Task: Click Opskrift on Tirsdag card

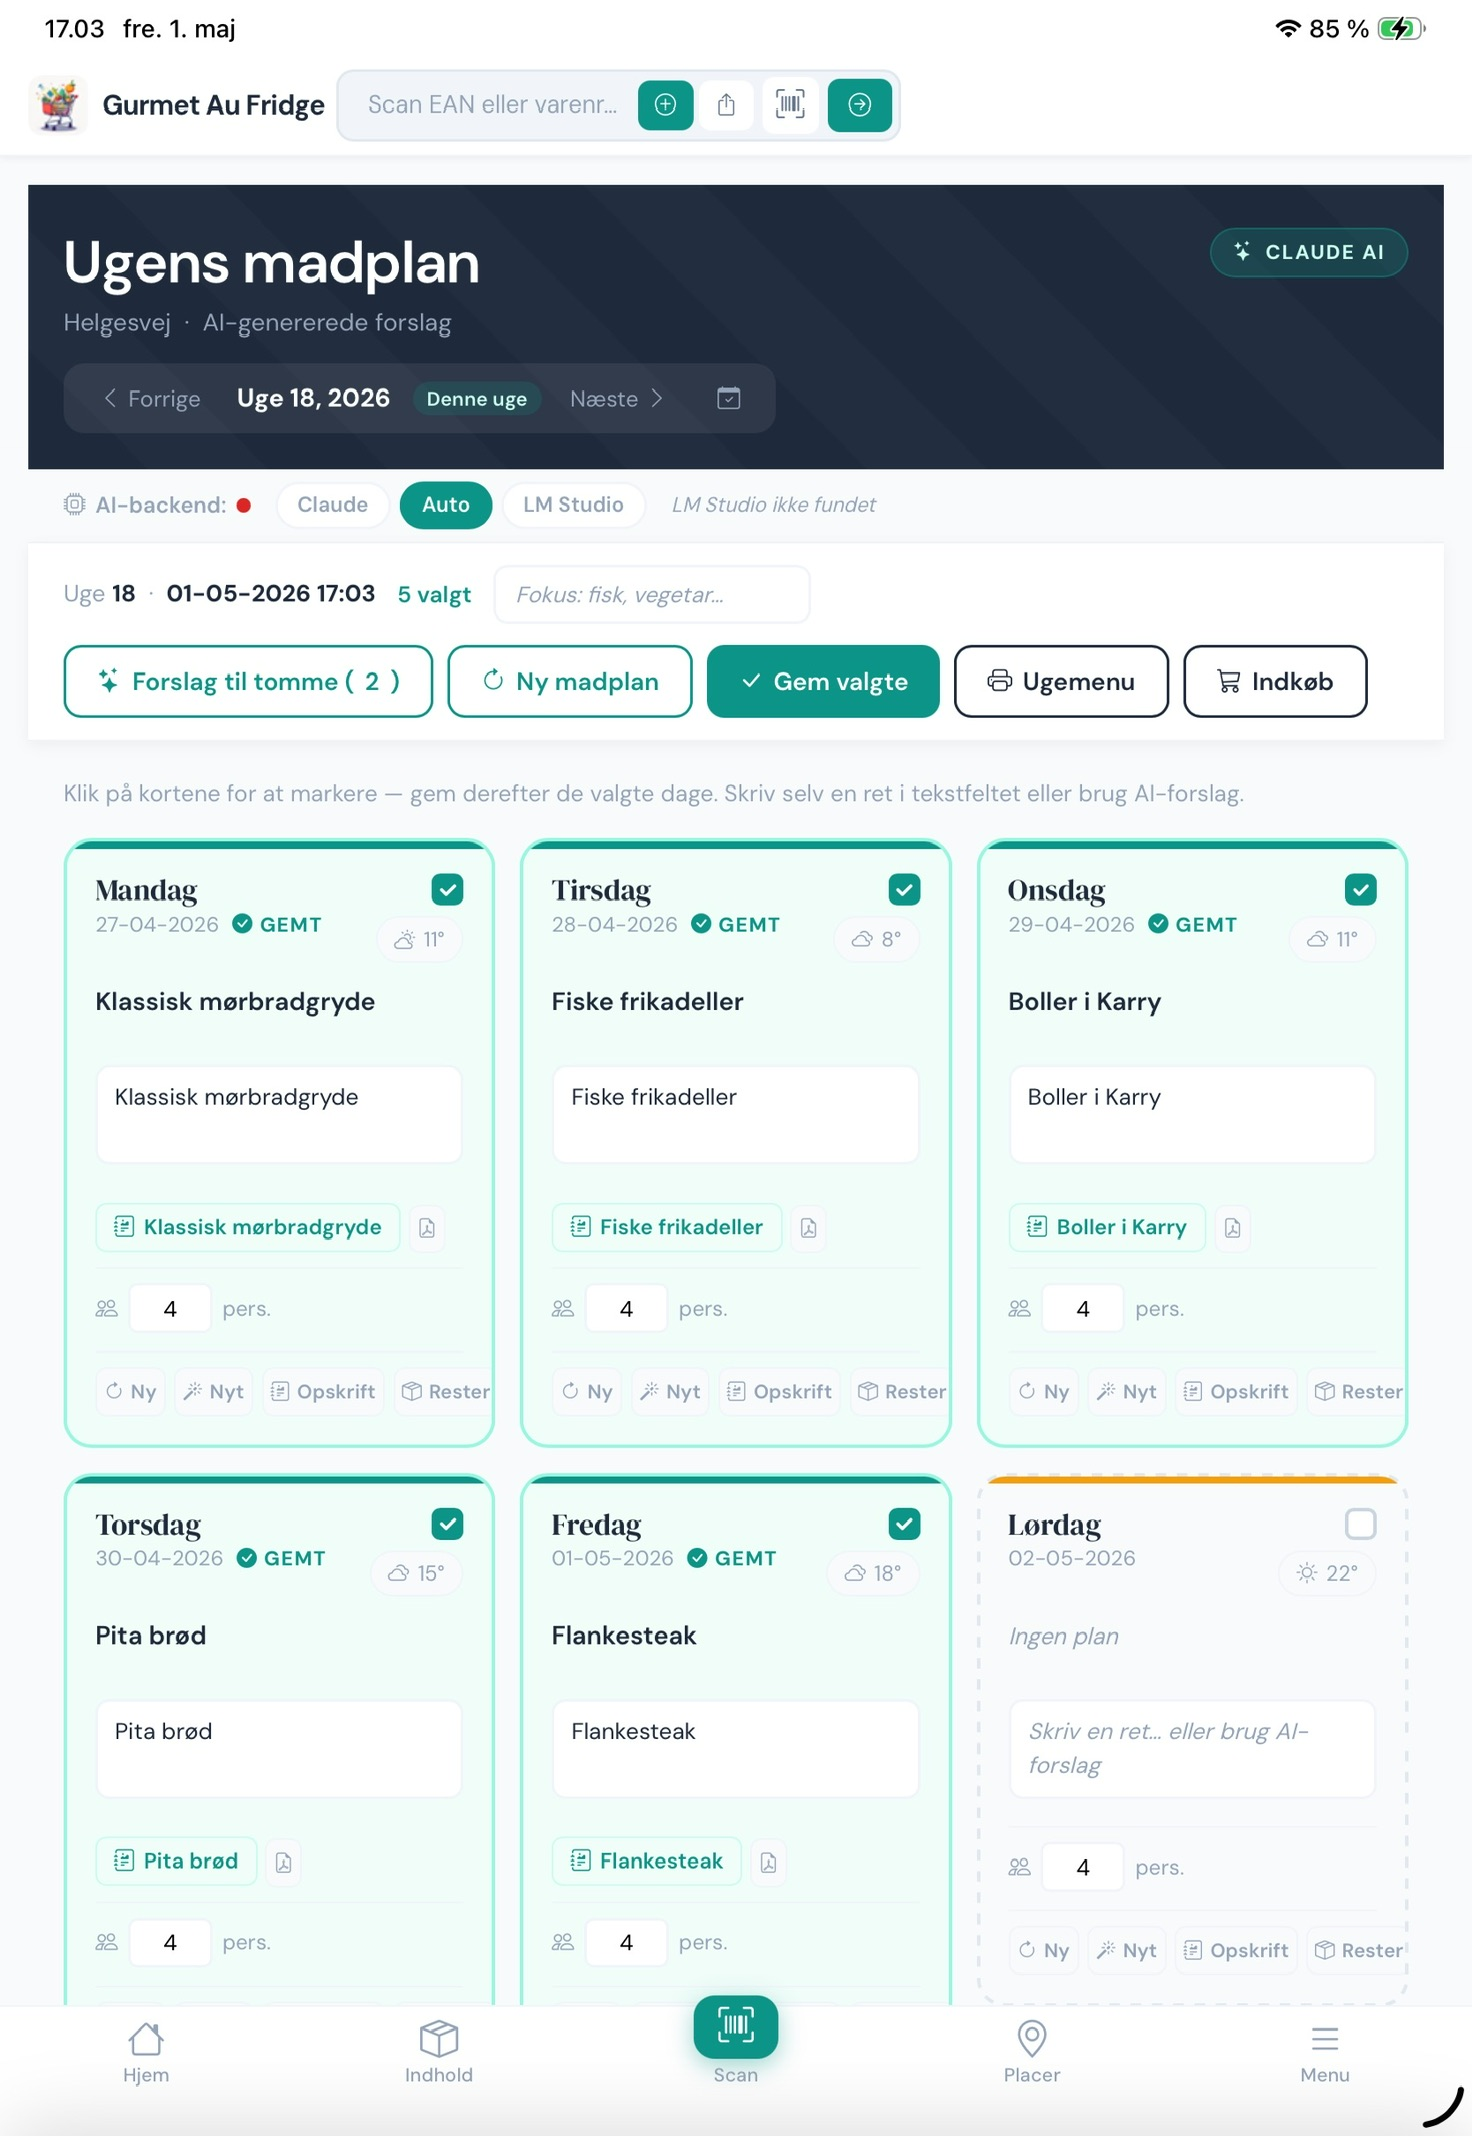Action: pos(780,1391)
